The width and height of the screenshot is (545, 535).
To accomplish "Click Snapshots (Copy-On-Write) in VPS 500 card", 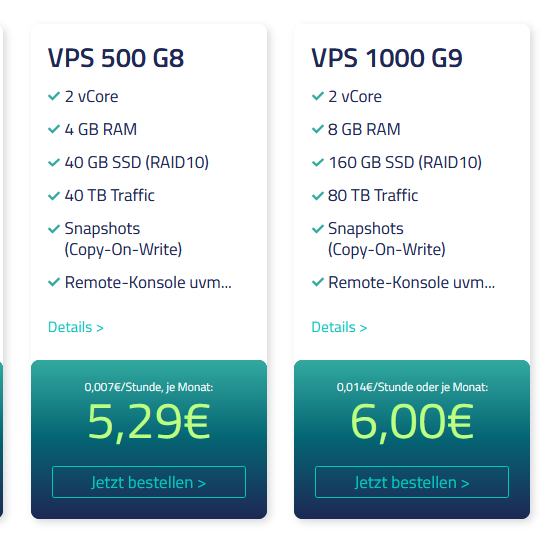I will (x=123, y=239).
